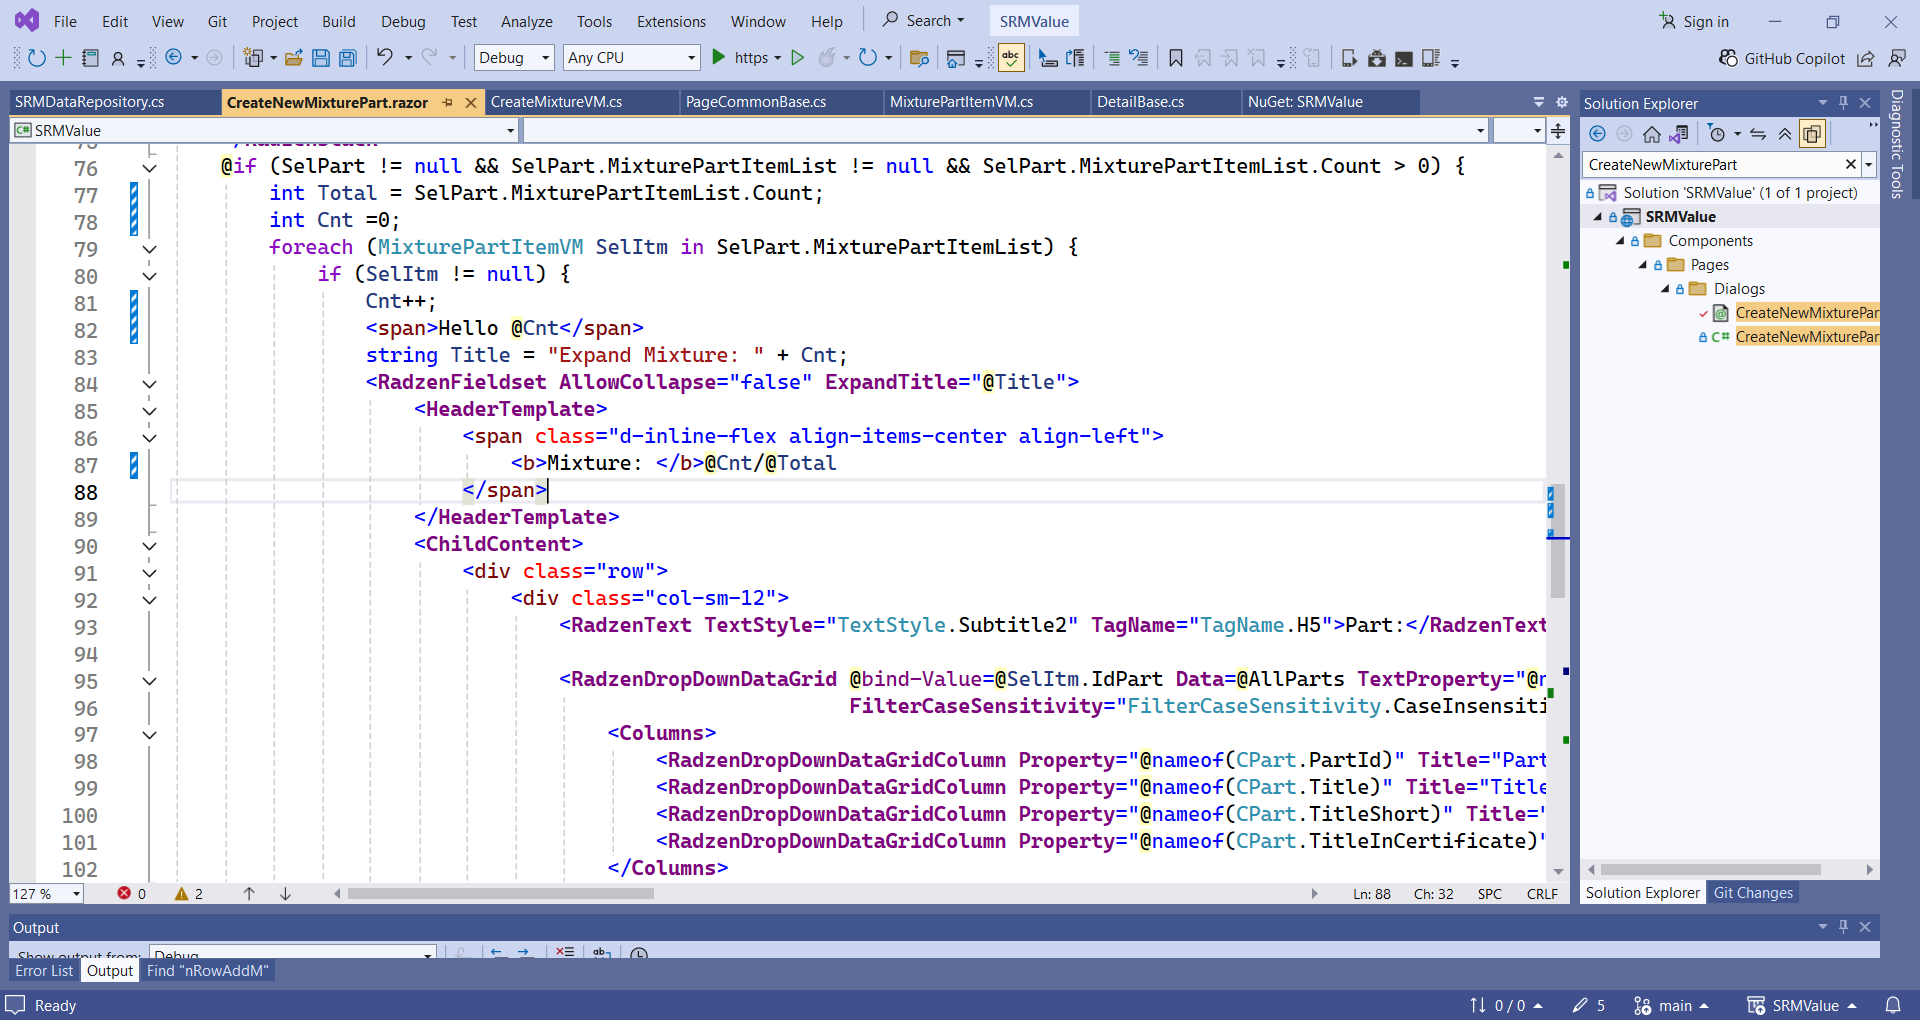Click the Search box in title bar
Screen dimensions: 1920x1020
(x=923, y=21)
